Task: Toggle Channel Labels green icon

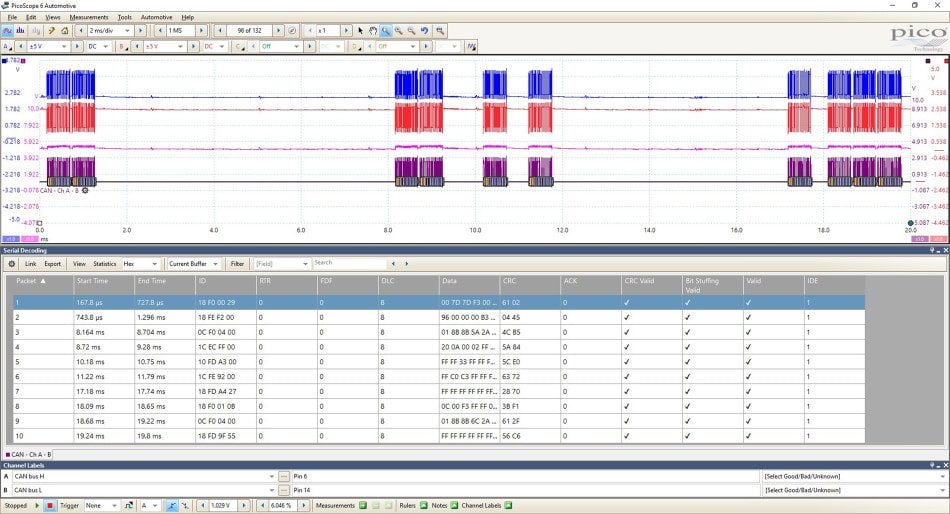Action: point(508,506)
